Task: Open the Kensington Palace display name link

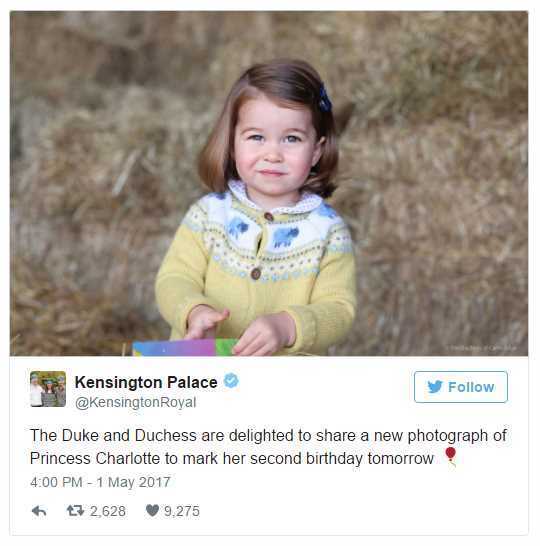Action: pyautogui.click(x=146, y=382)
